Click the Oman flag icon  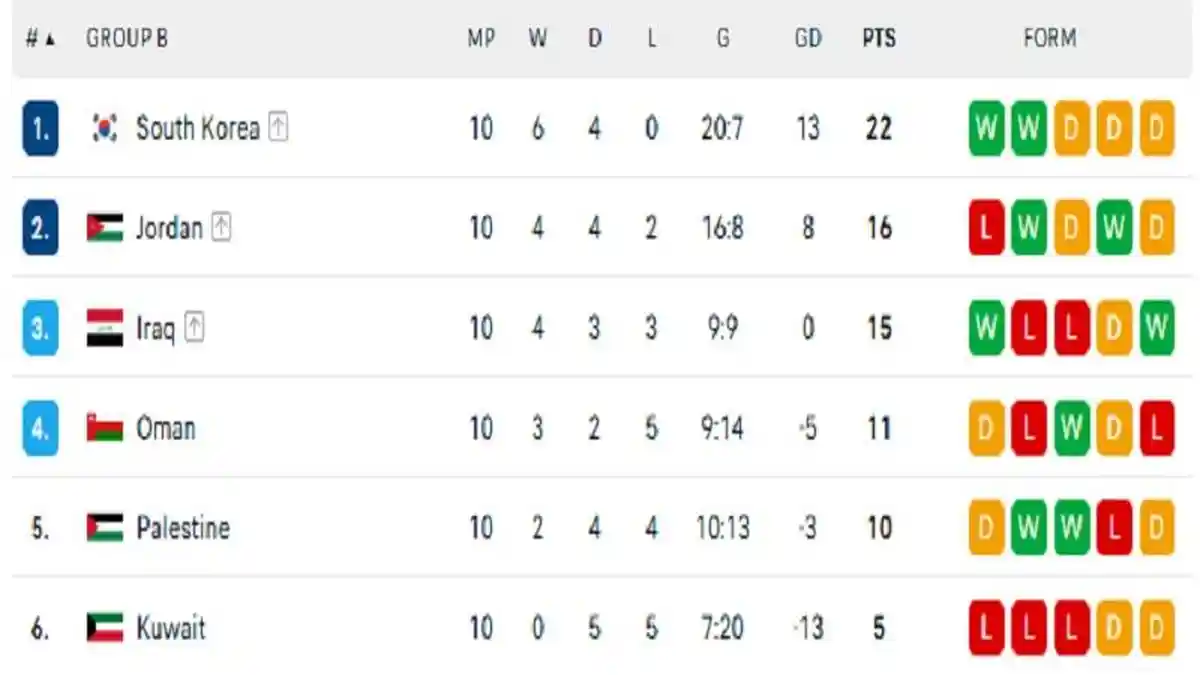104,428
